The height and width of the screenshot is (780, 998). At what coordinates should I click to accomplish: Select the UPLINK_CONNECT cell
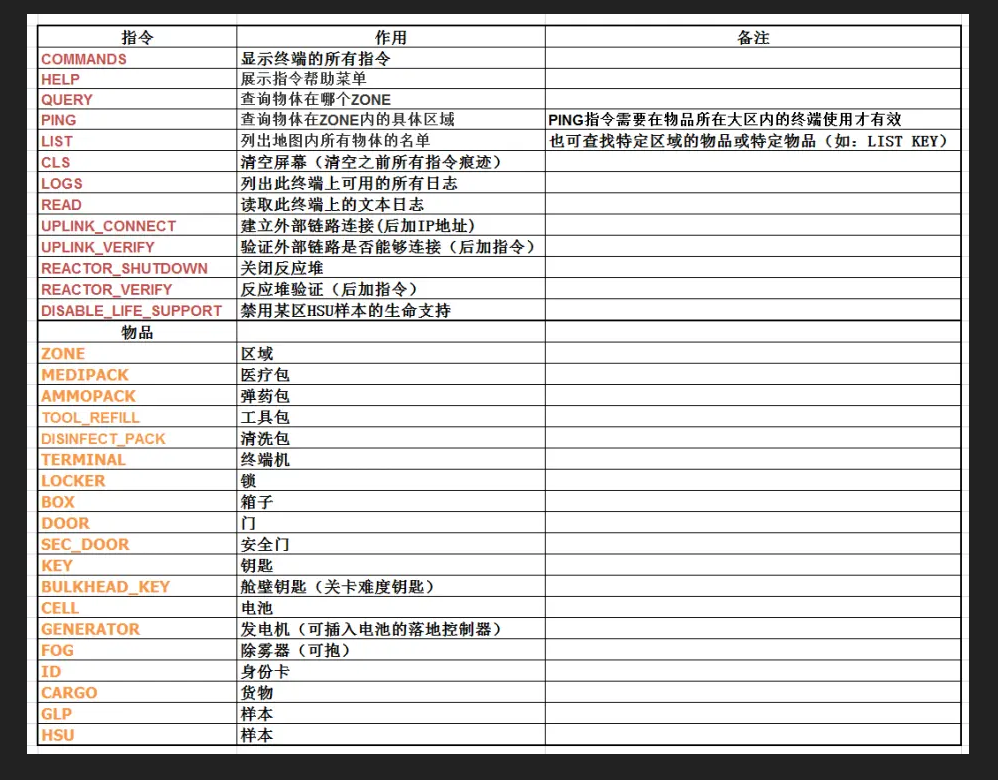coord(137,225)
